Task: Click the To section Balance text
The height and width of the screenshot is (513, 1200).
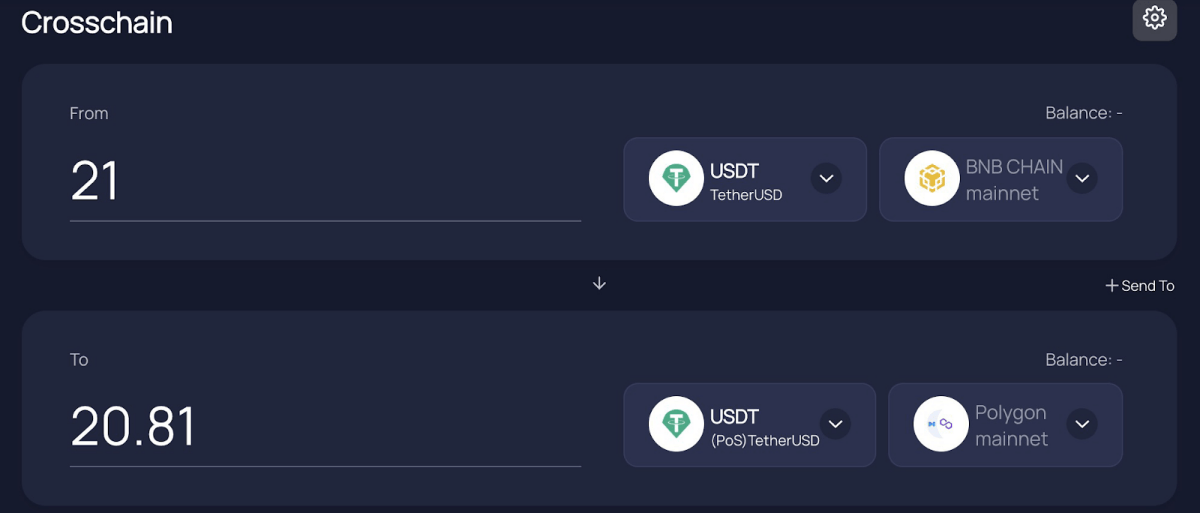Action: pyautogui.click(x=1084, y=359)
